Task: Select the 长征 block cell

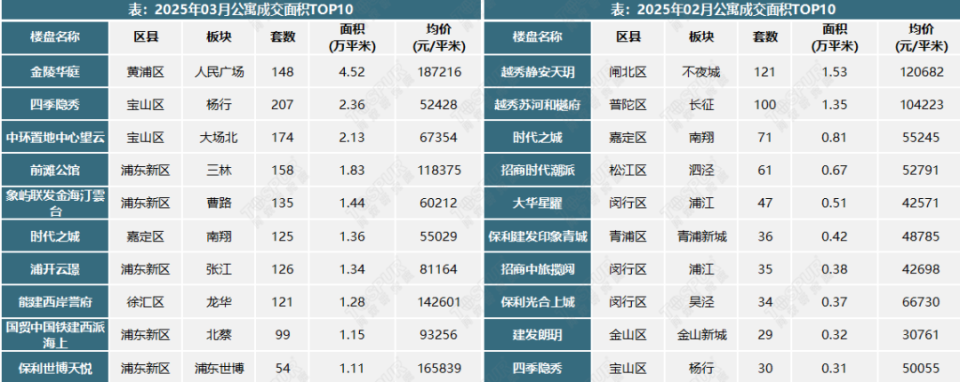Action: coord(701,105)
